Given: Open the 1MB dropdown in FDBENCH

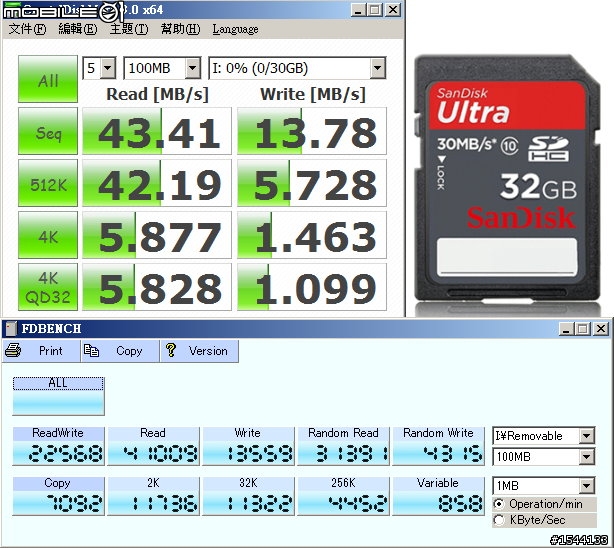Looking at the screenshot, I should click(x=544, y=486).
